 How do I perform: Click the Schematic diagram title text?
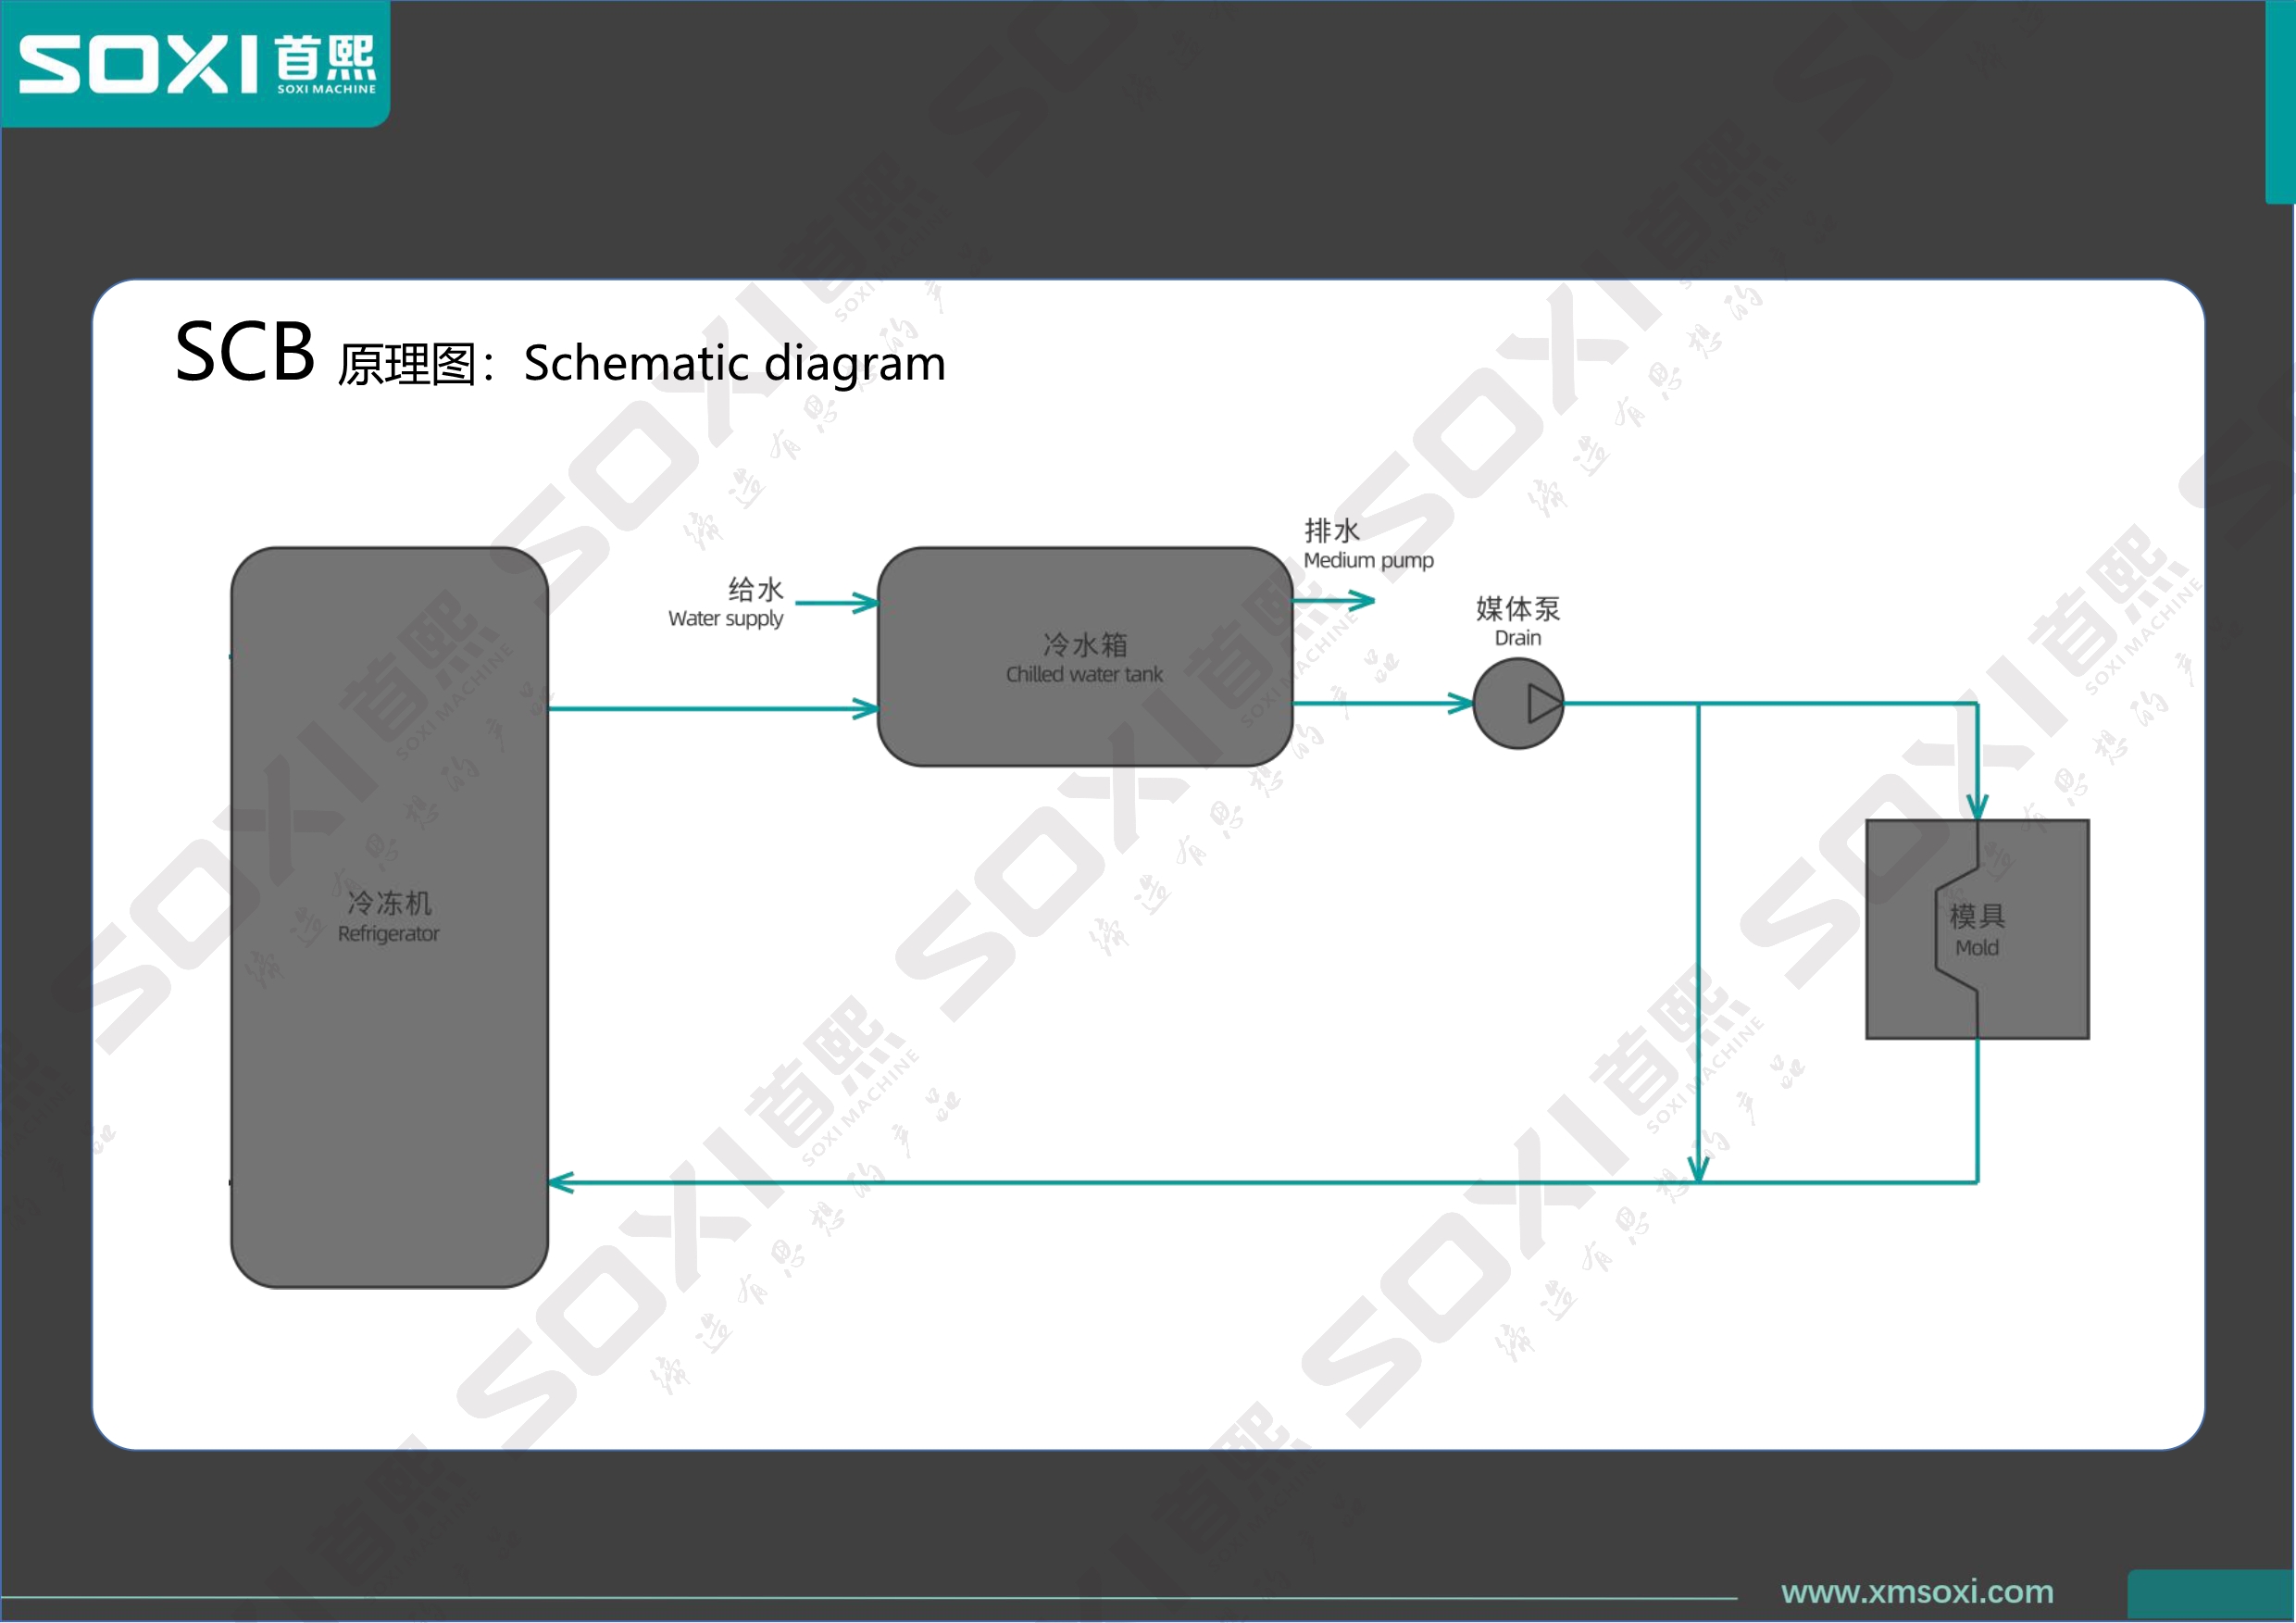735,363
